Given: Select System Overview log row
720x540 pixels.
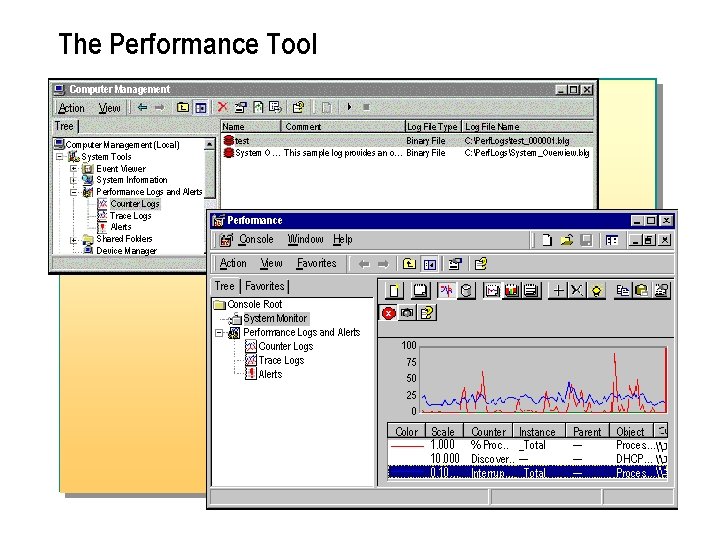Looking at the screenshot, I should pyautogui.click(x=407, y=153).
